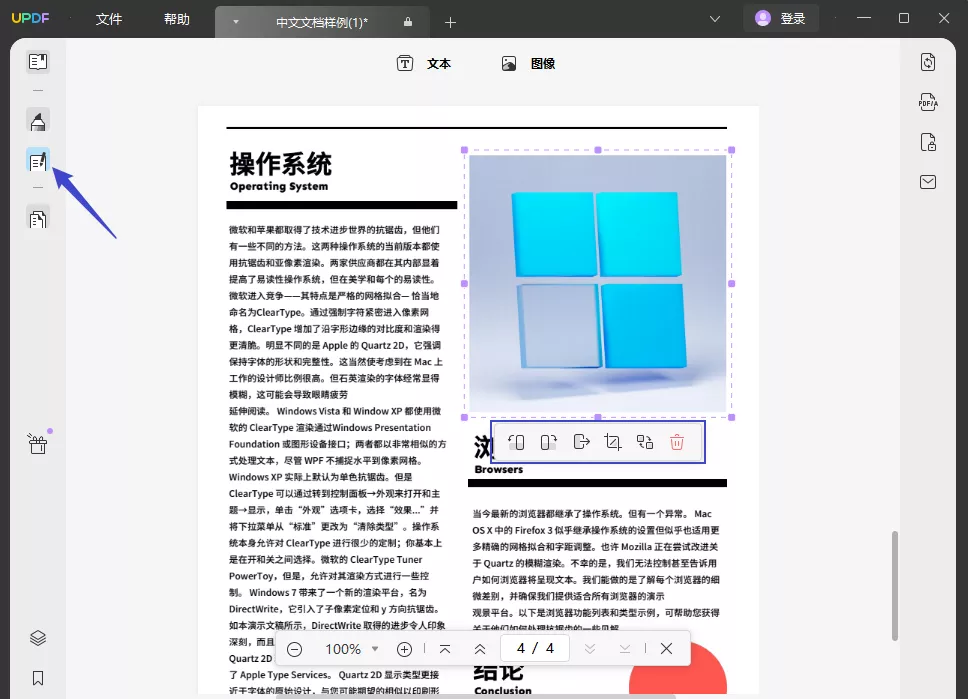Image resolution: width=968 pixels, height=699 pixels.
Task: Click the Browsers subtitle text
Action: [x=499, y=469]
